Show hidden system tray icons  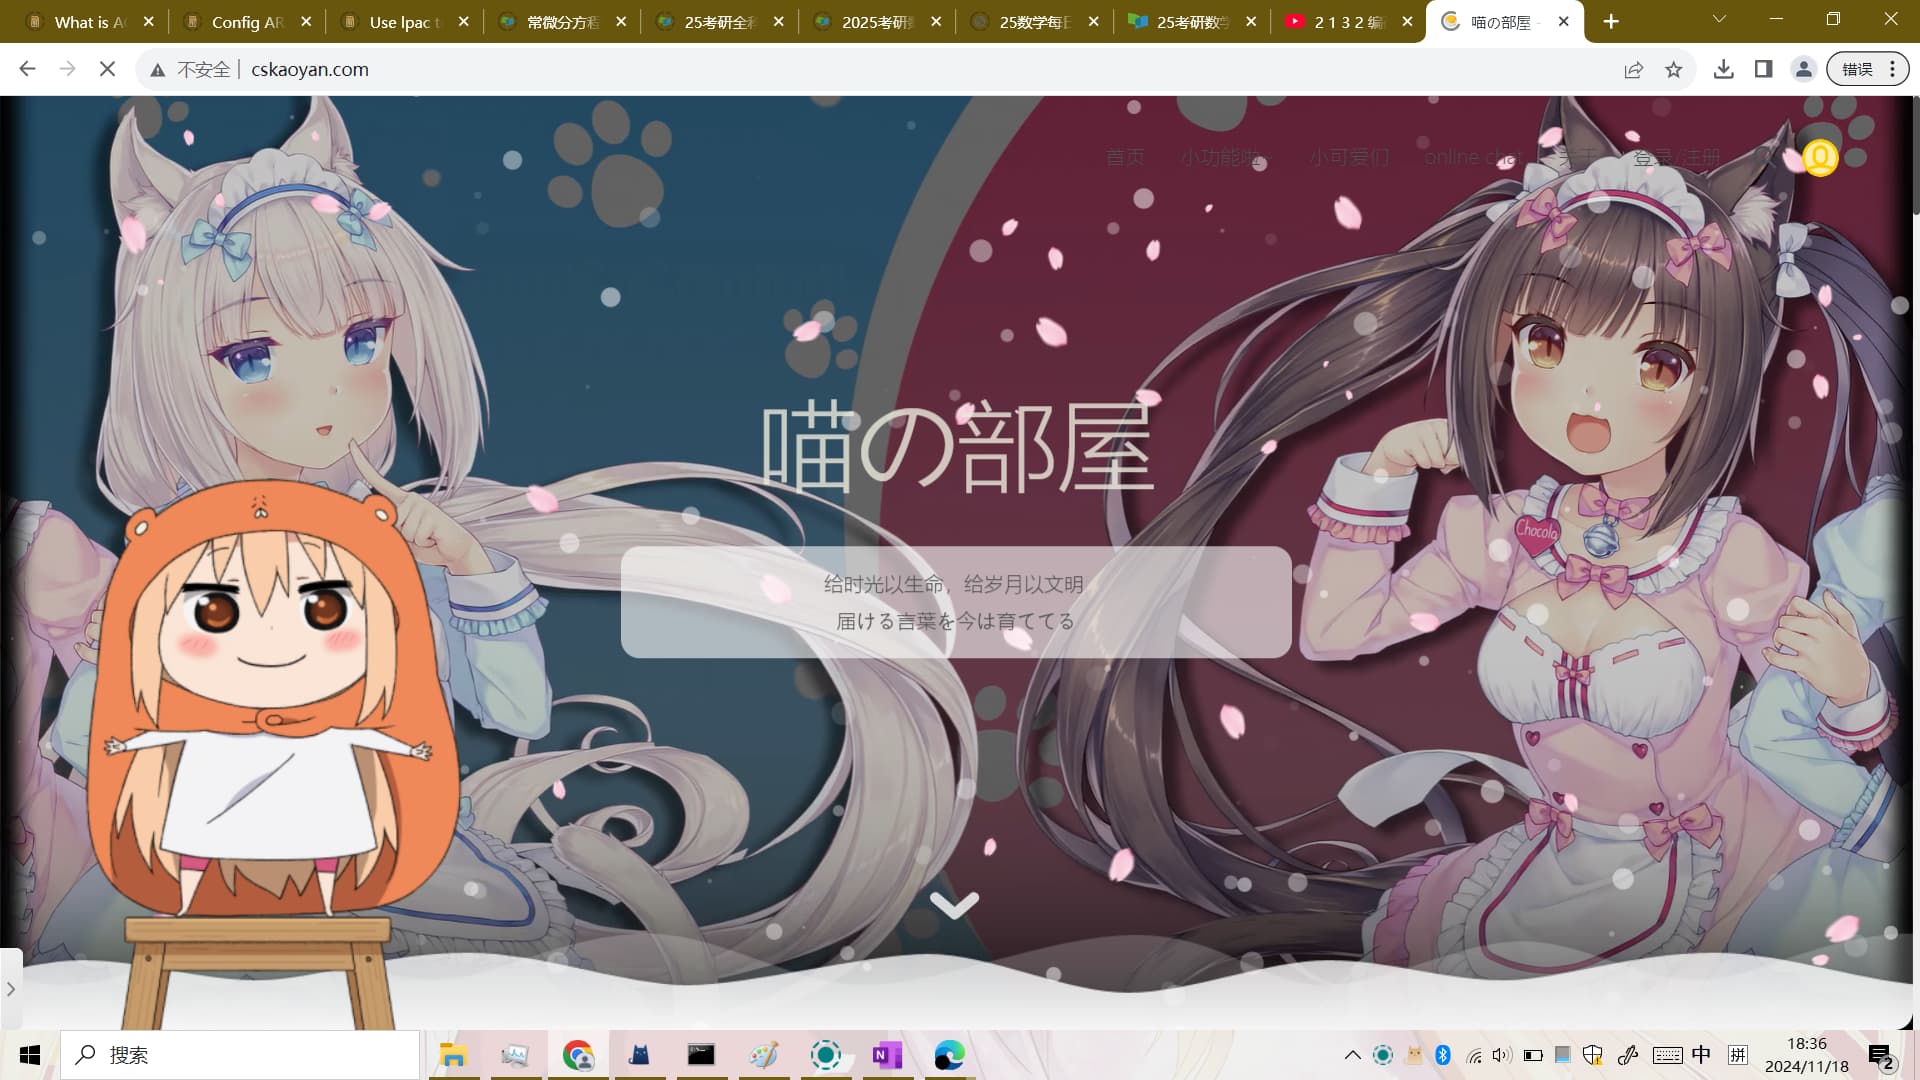coord(1352,1055)
